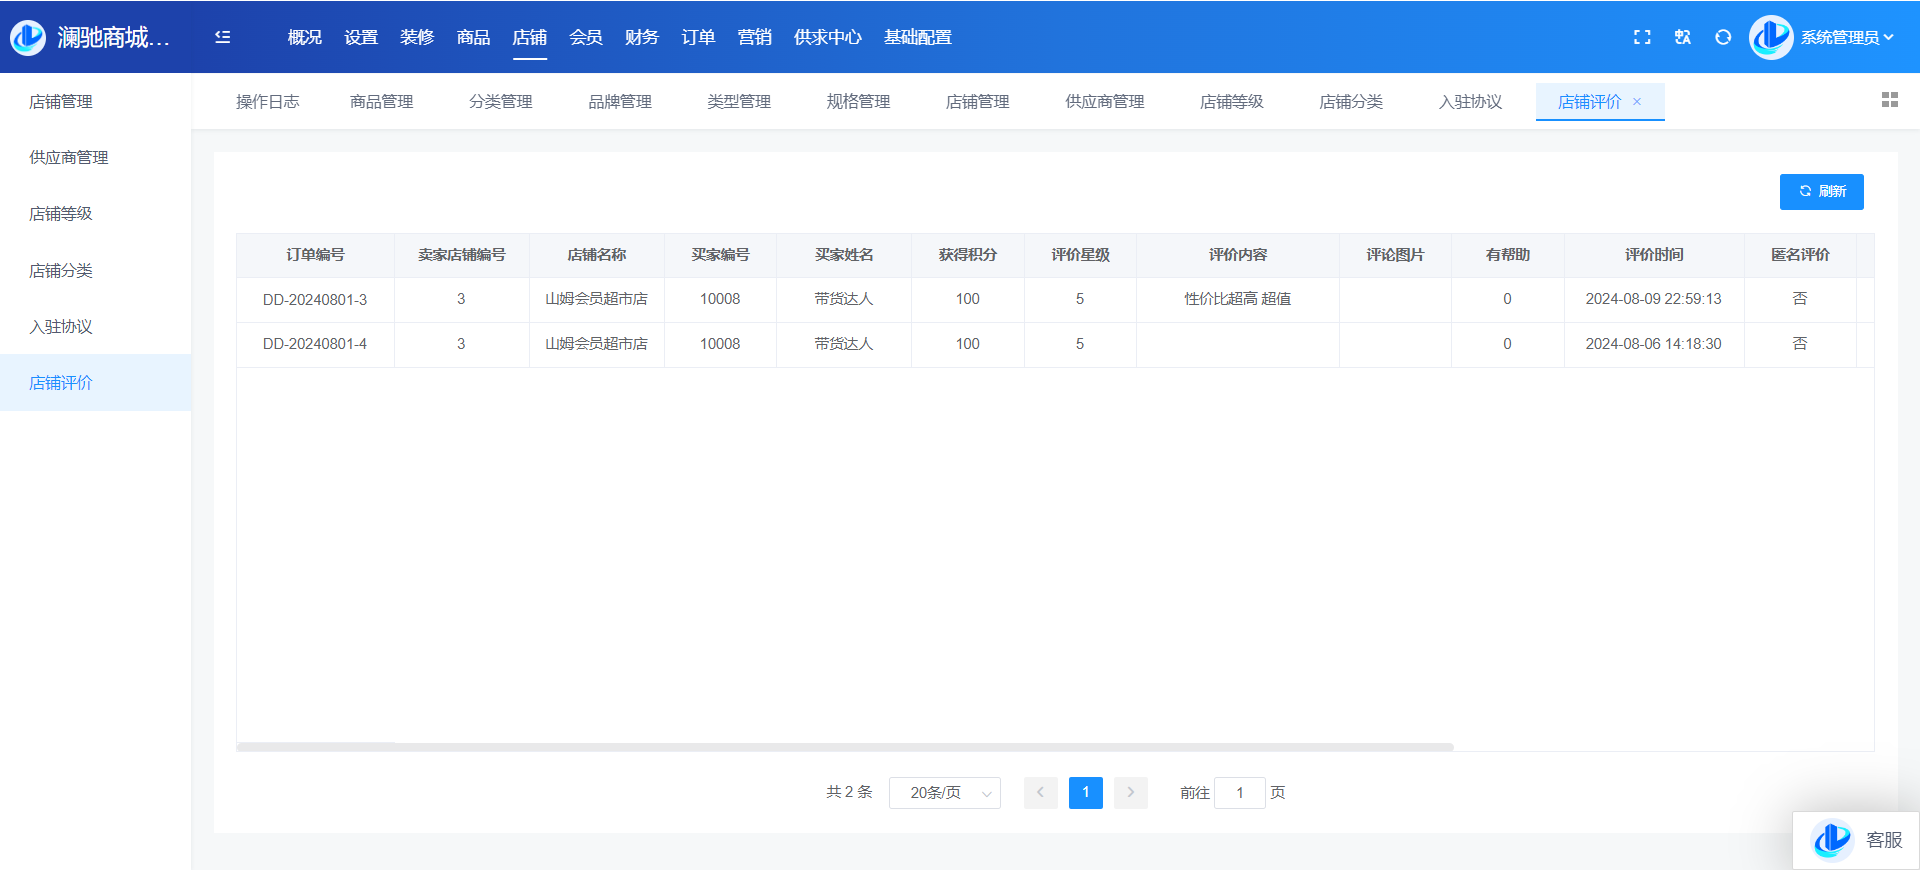
Task: Expand the 系统管理员 user dropdown
Action: (x=1847, y=37)
